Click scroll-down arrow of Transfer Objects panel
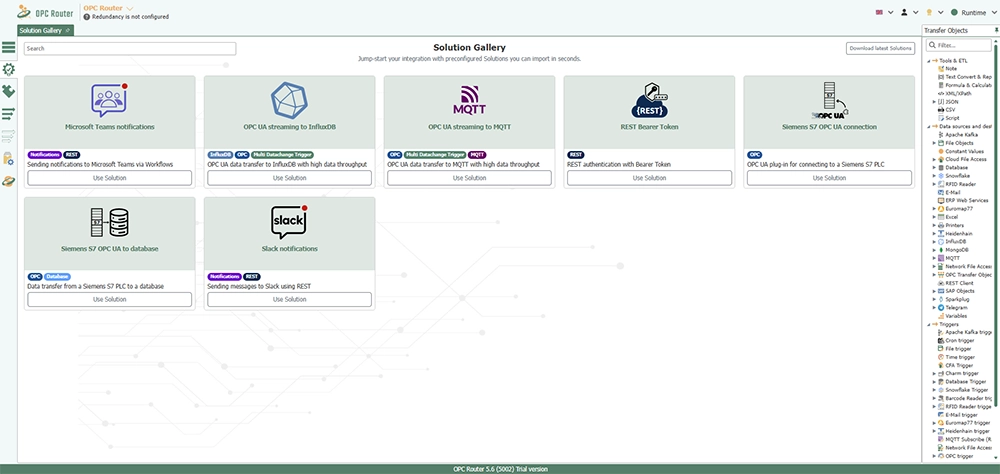 [996, 458]
